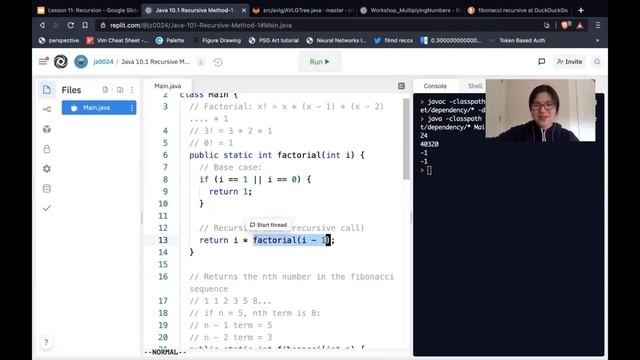
Task: Add a new folder in Files panel
Action: pos(120,90)
